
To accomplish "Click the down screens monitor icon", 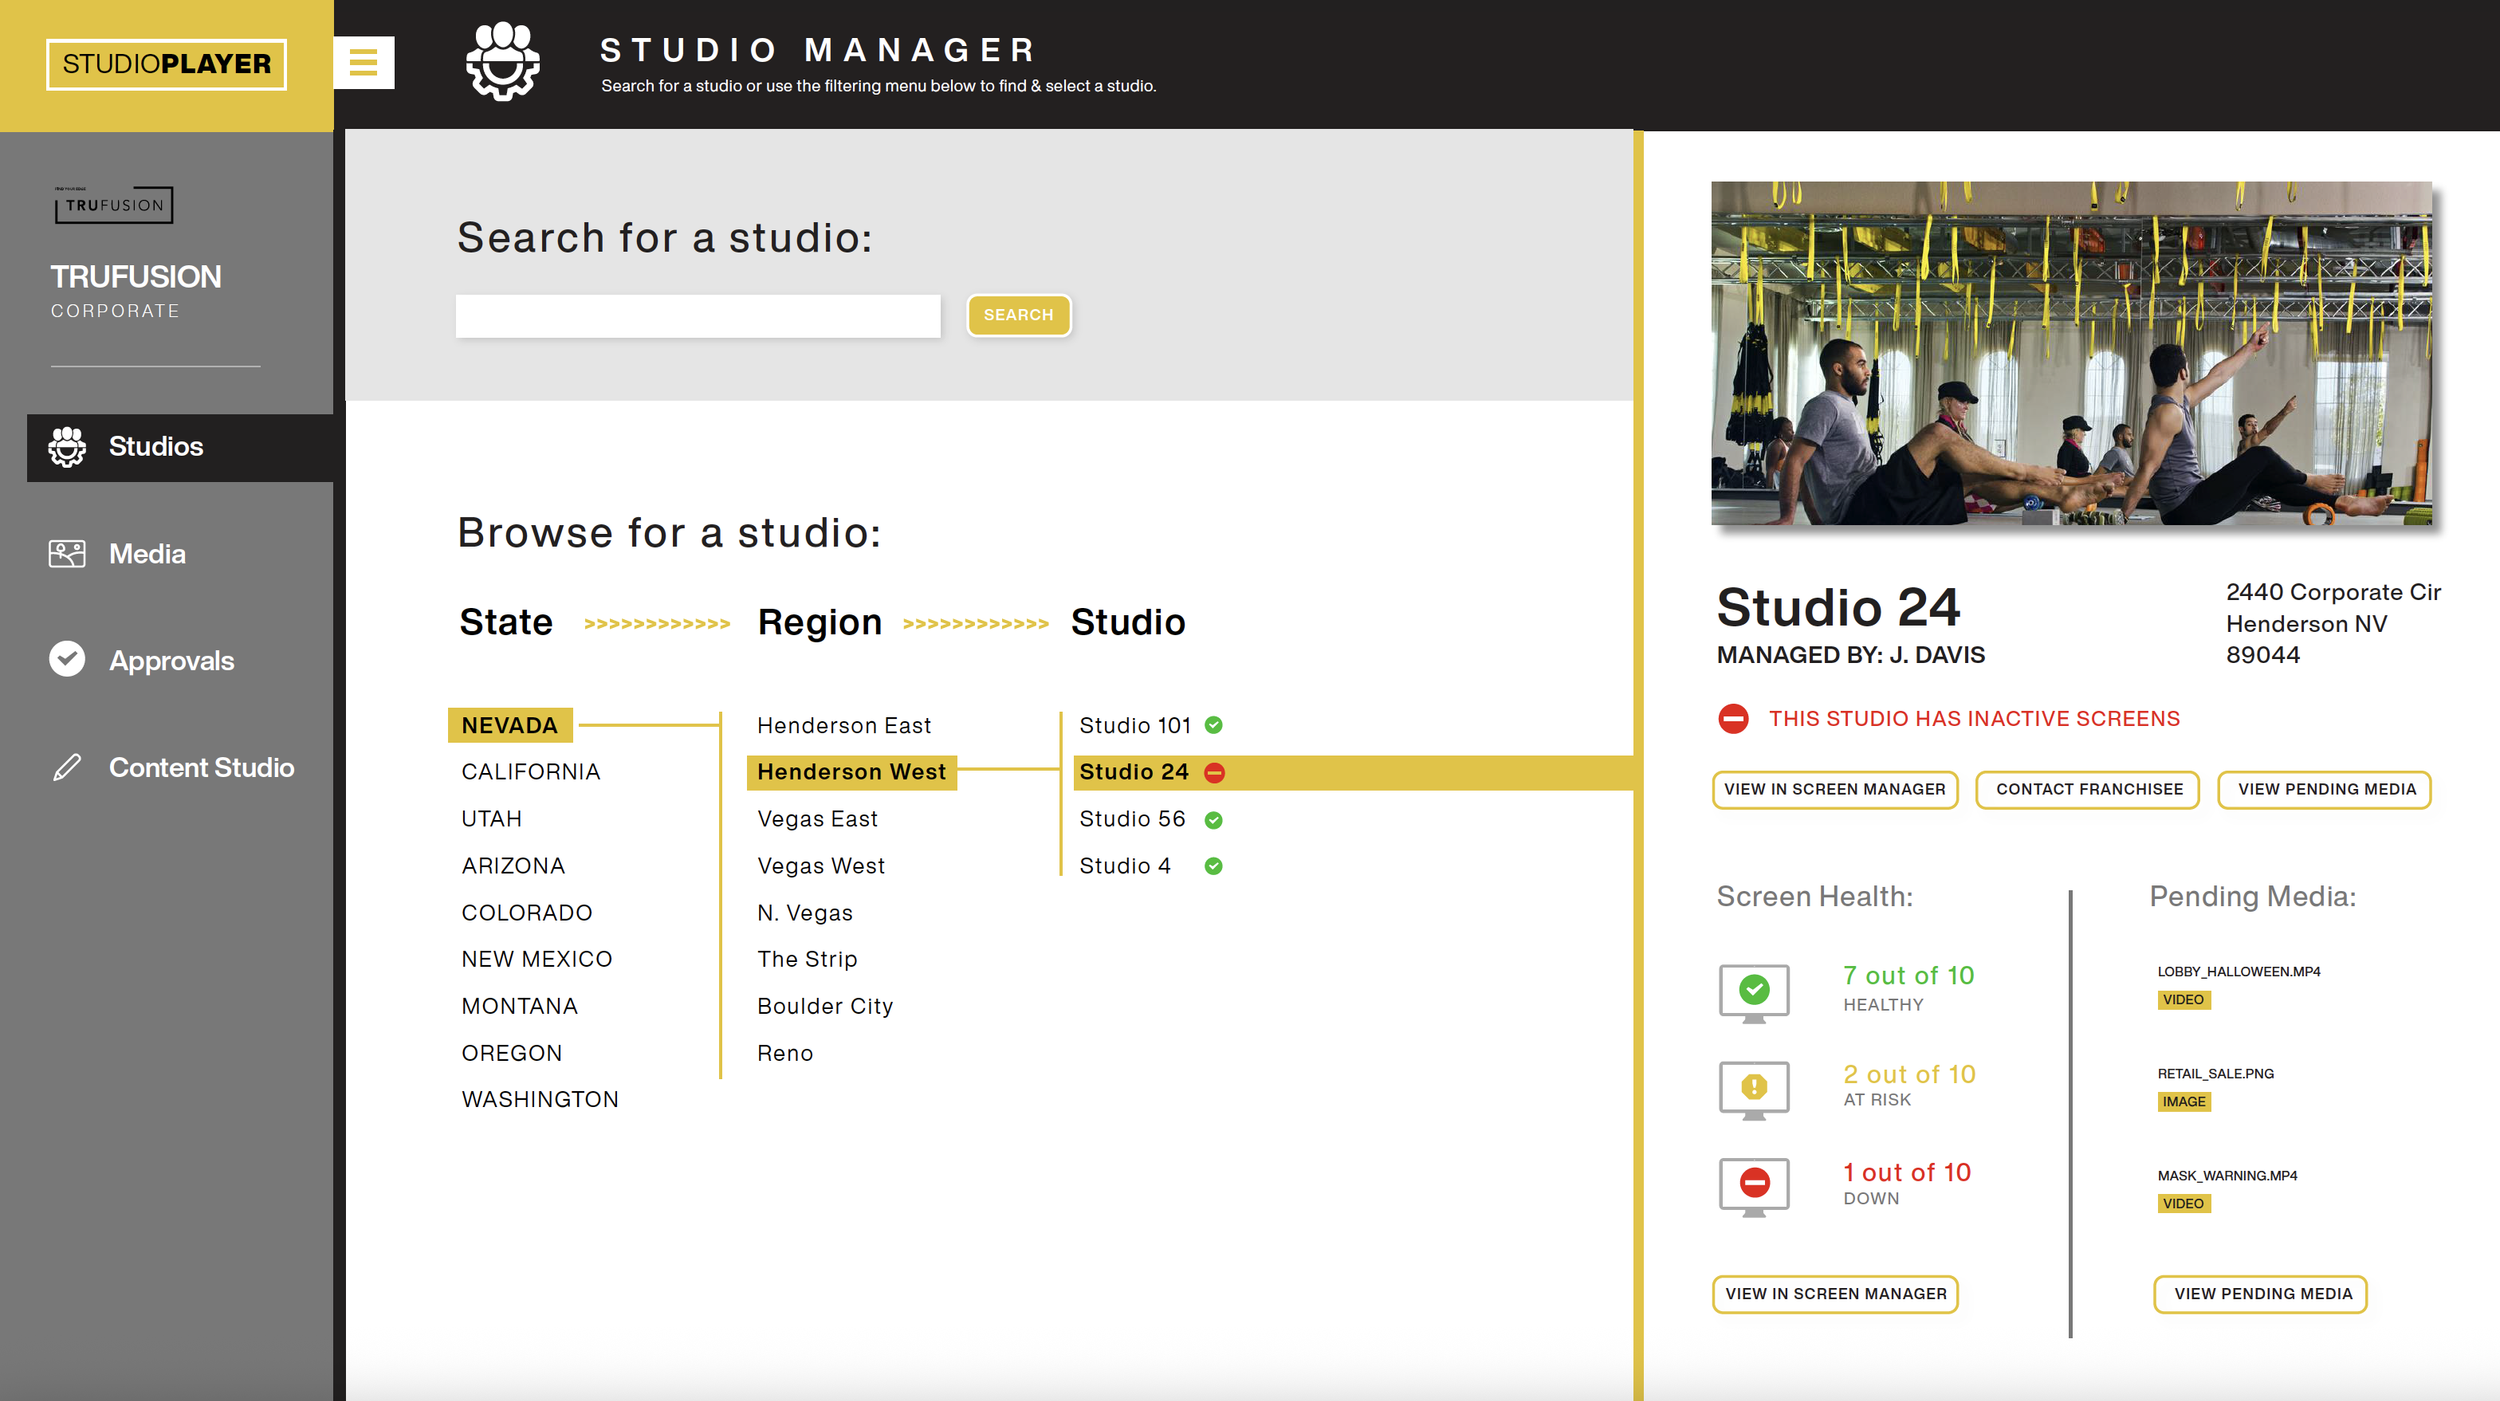I will pos(1754,1186).
